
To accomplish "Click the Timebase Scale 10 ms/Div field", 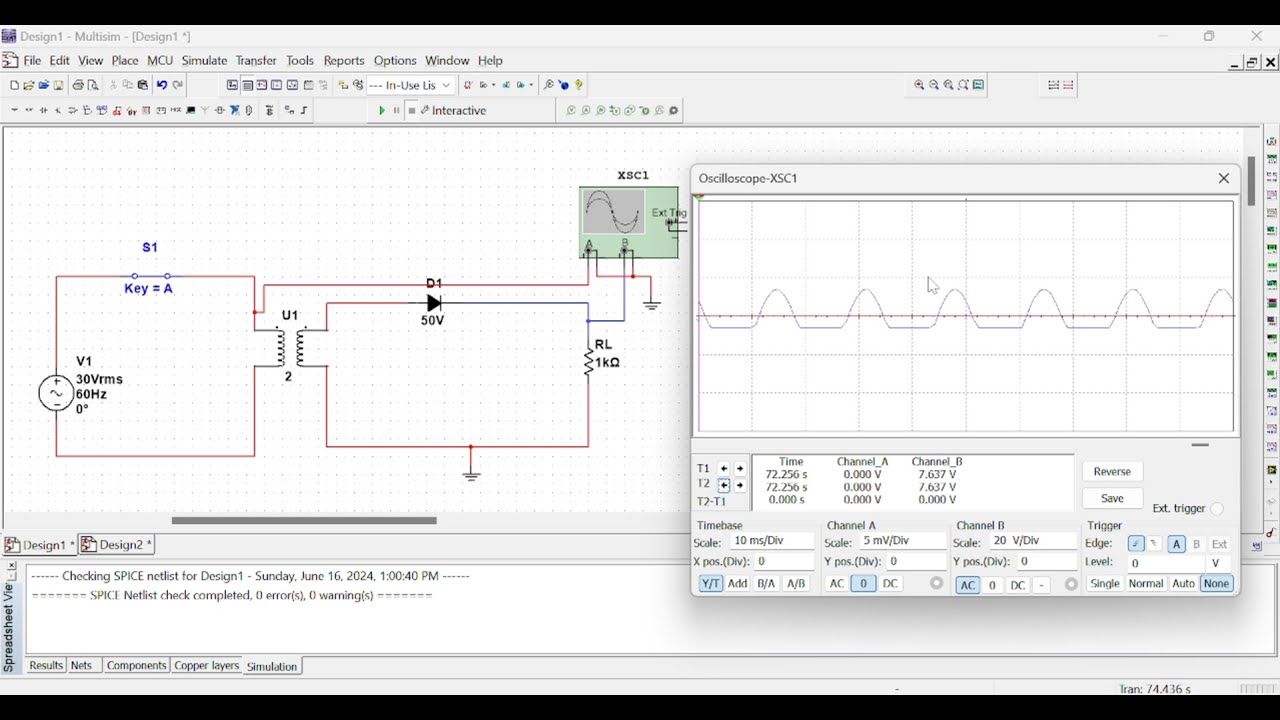I will (x=770, y=541).
